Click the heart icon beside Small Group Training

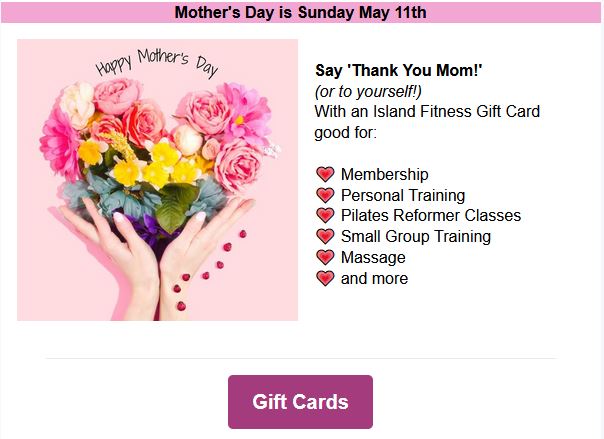325,236
